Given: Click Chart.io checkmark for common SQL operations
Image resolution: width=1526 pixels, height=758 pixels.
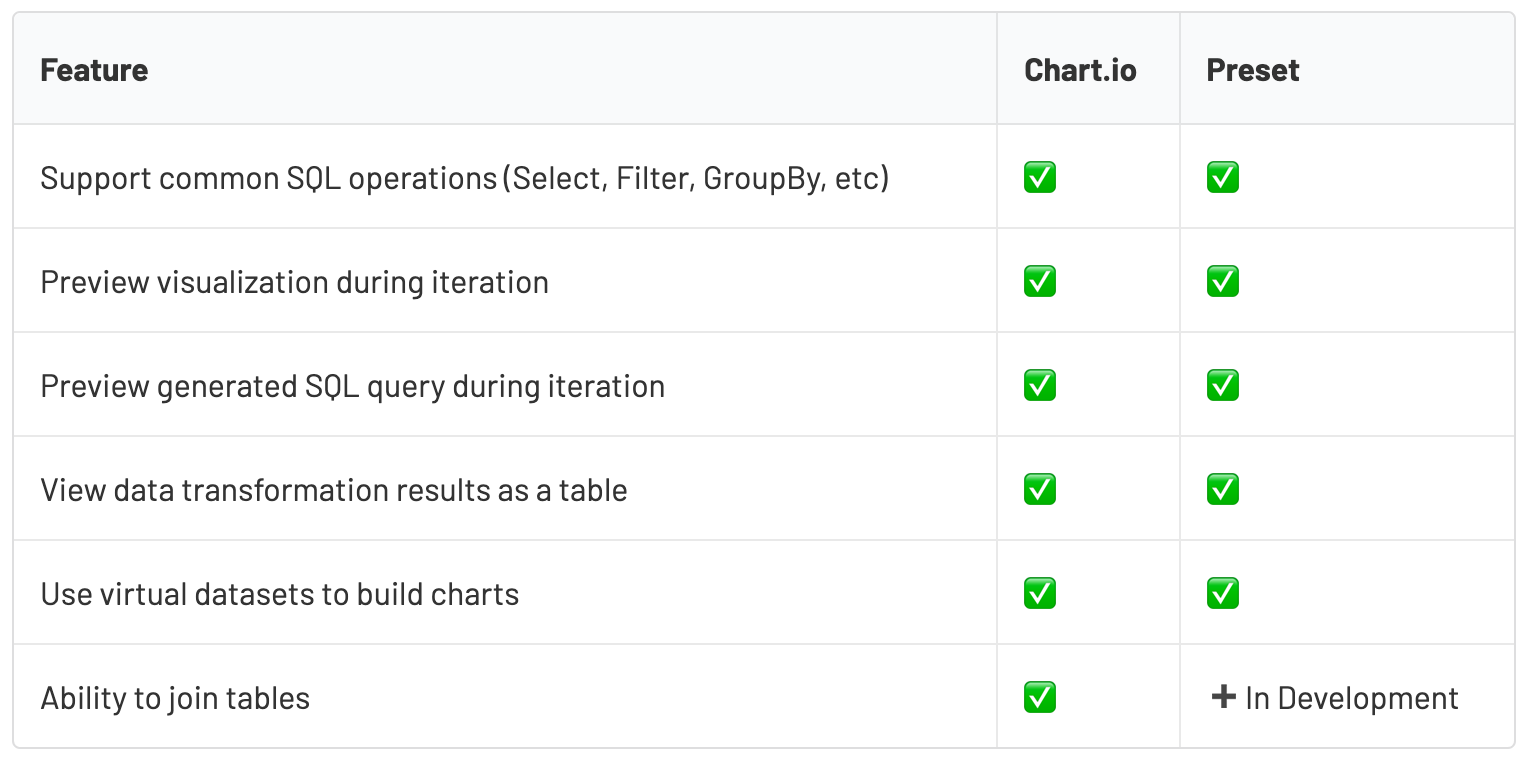Looking at the screenshot, I should 1040,178.
